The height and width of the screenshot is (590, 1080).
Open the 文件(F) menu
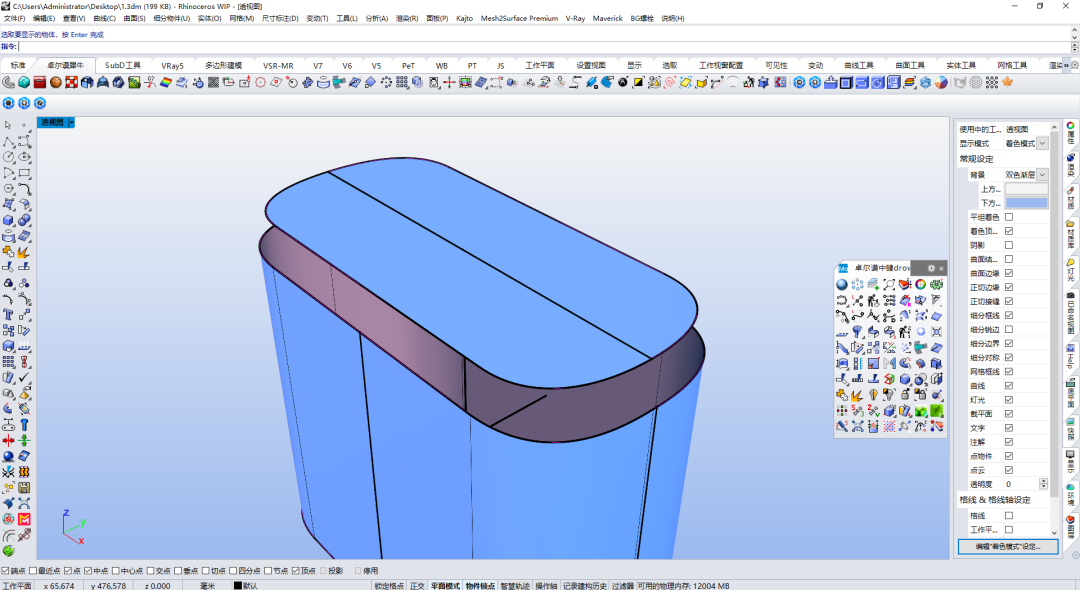(x=14, y=19)
